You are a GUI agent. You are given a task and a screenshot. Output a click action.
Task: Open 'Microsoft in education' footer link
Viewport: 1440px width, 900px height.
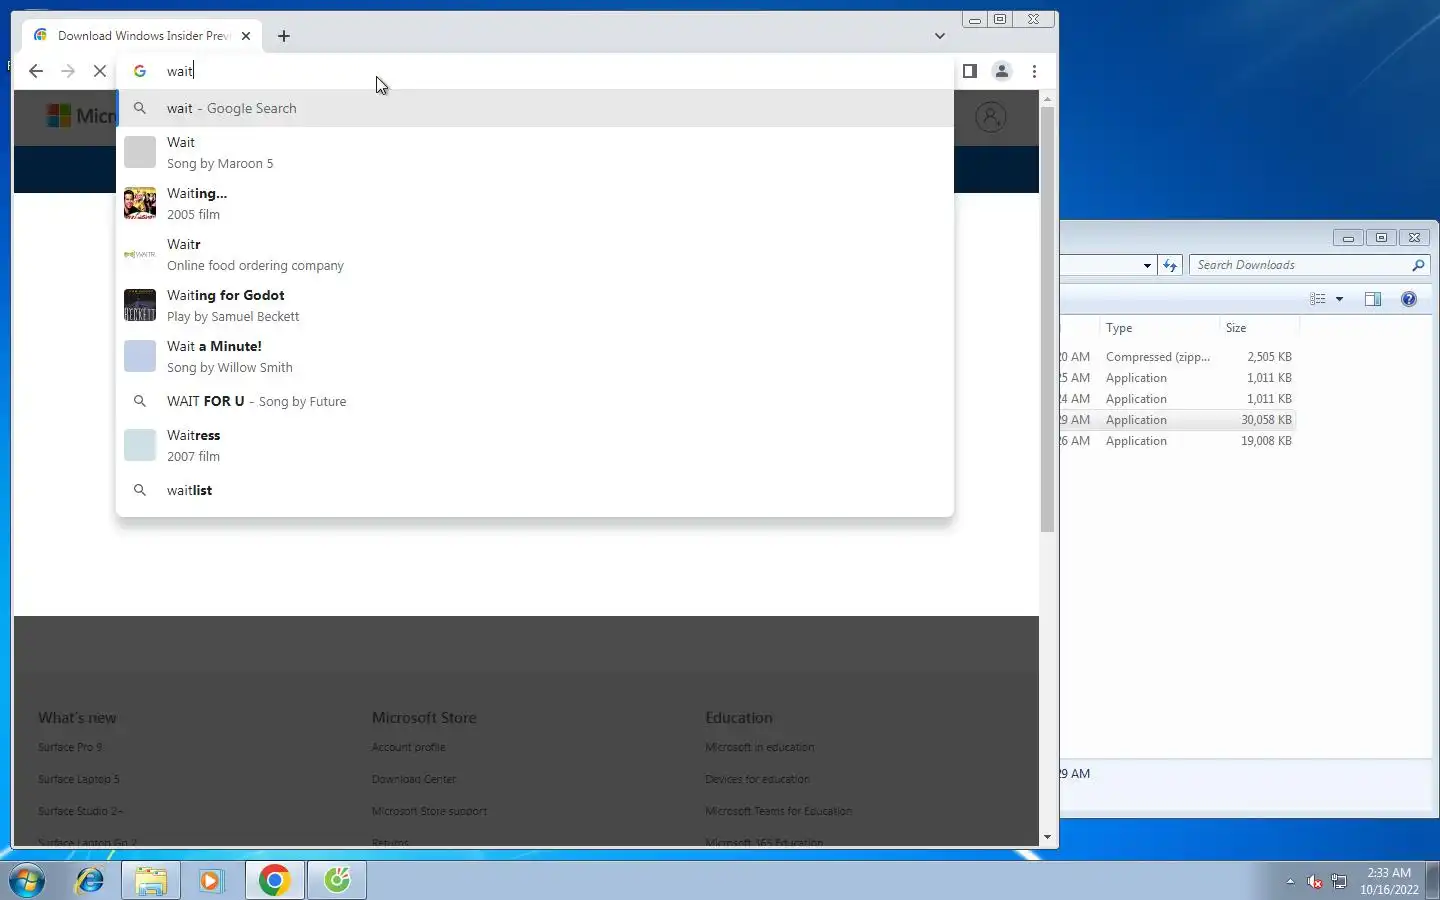[x=759, y=747]
